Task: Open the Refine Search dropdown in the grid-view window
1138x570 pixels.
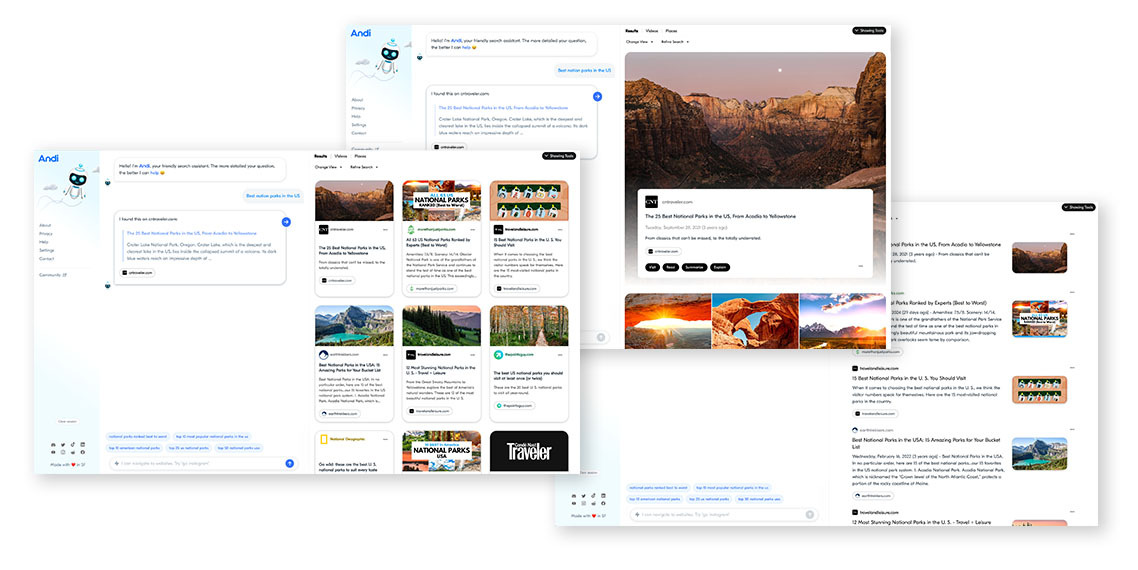Action: (364, 167)
